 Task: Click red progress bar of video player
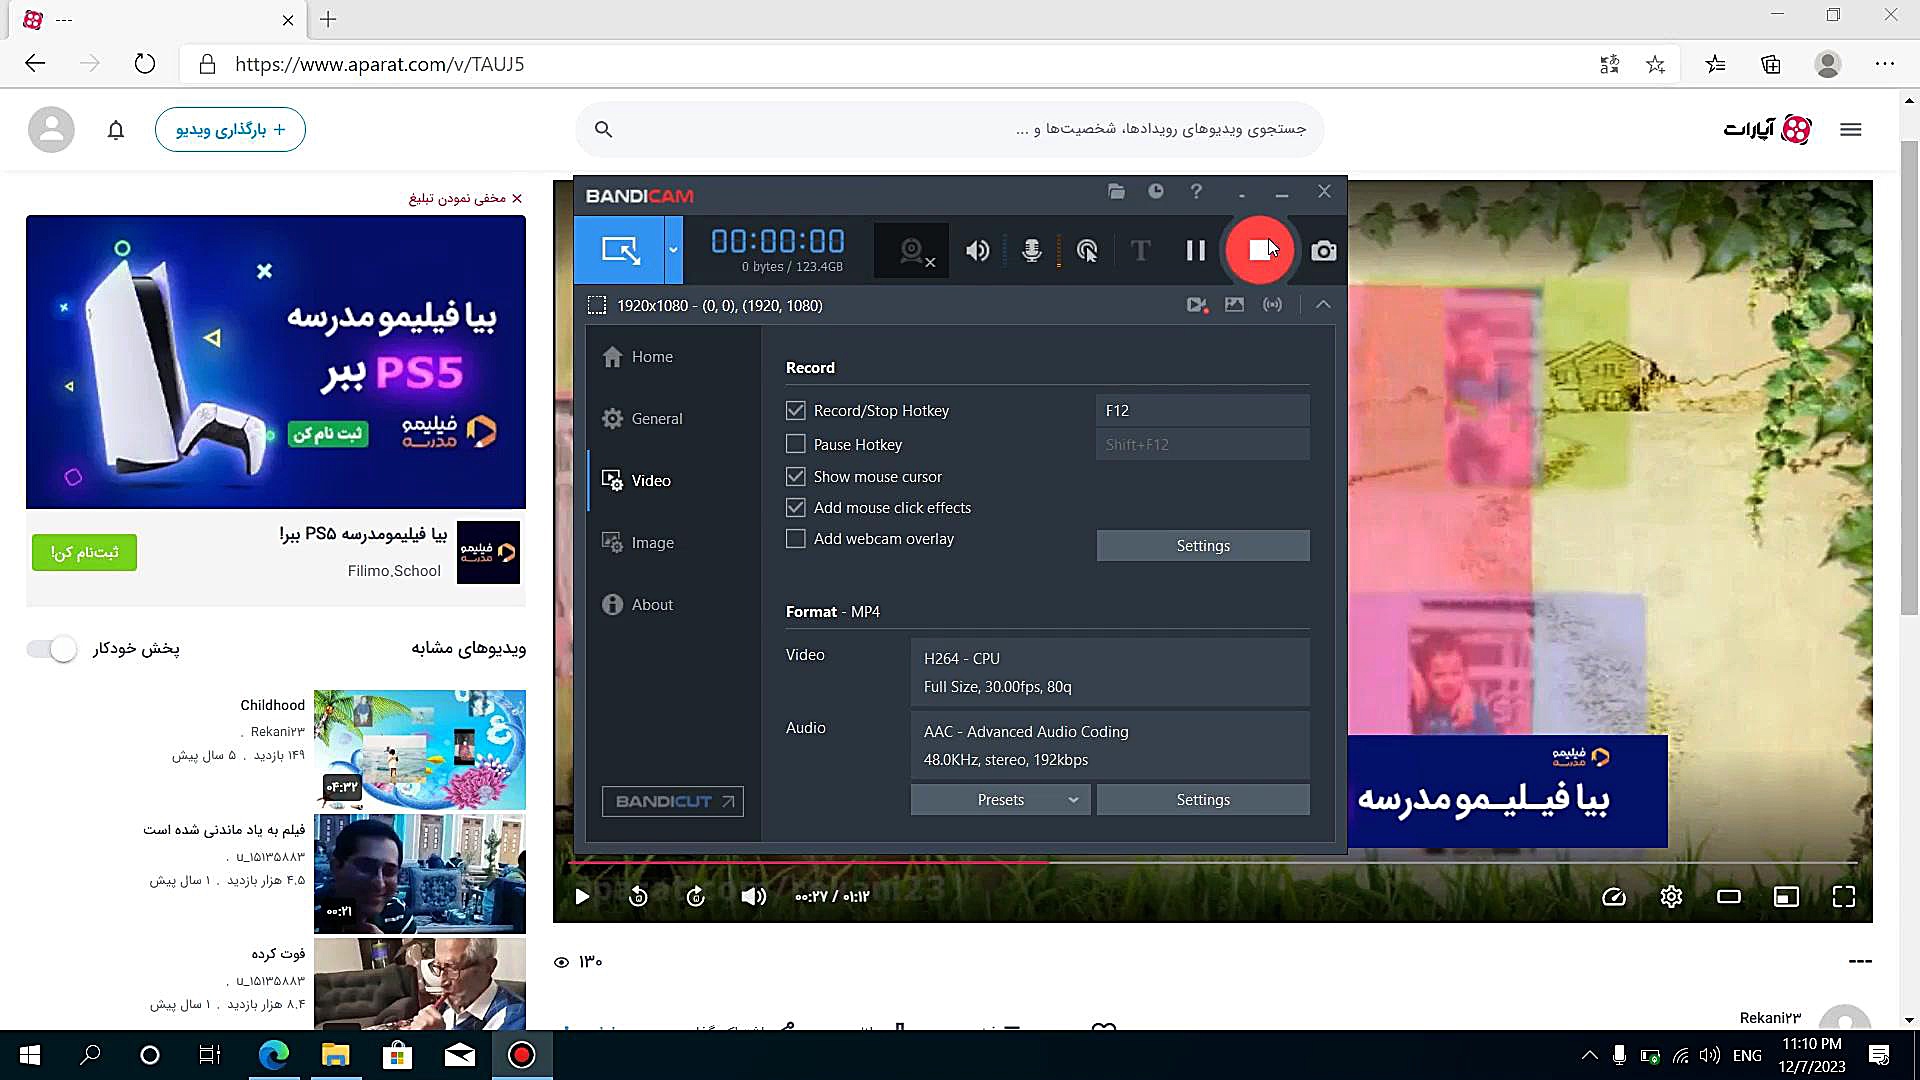pyautogui.click(x=810, y=861)
